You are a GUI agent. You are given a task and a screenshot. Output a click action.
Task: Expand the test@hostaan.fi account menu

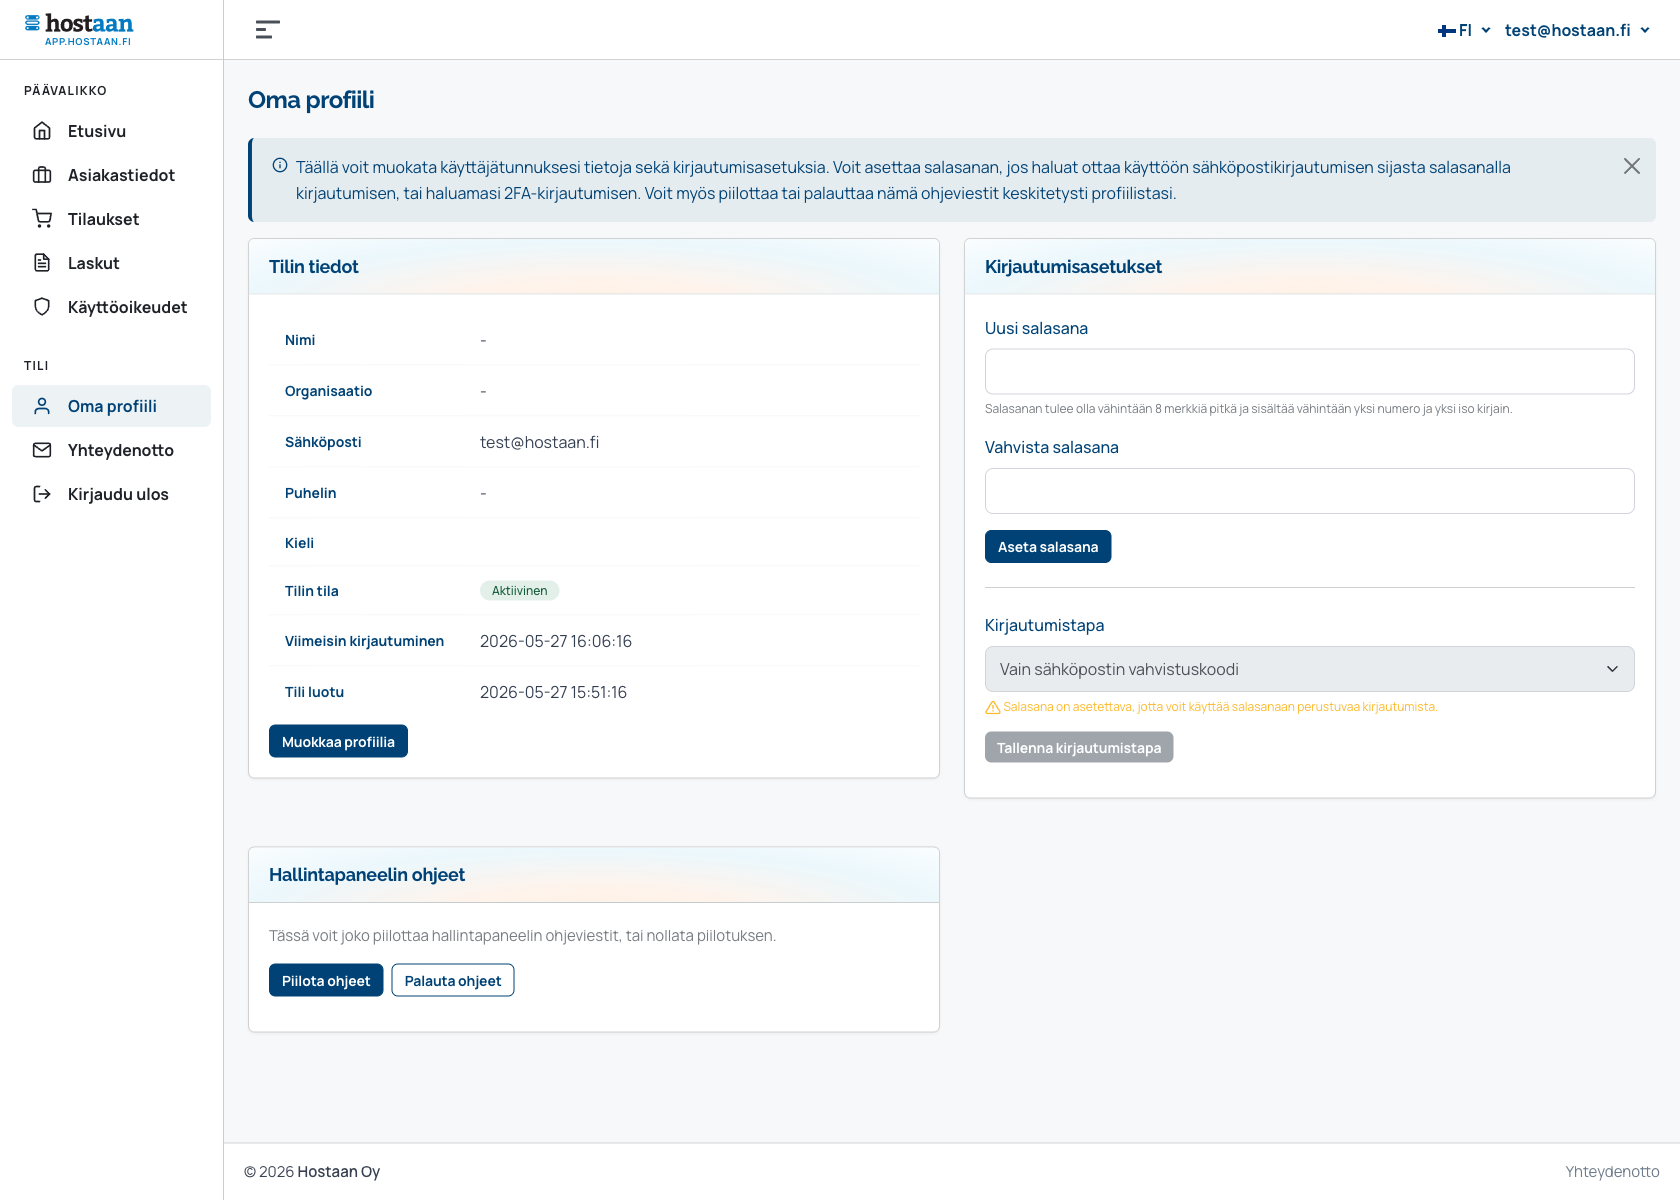click(x=1577, y=30)
